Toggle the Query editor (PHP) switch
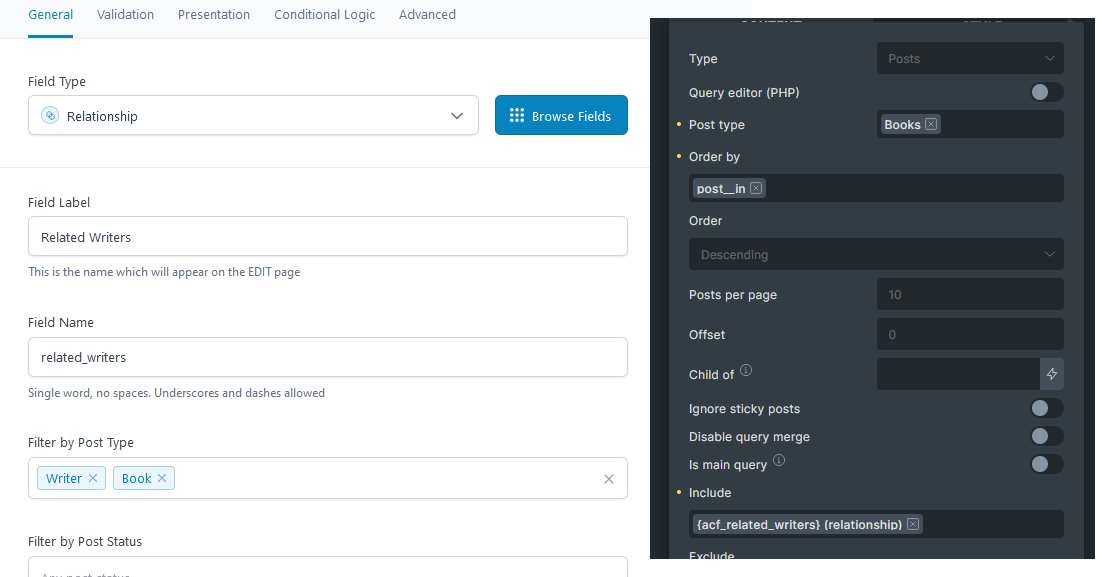 (1046, 93)
